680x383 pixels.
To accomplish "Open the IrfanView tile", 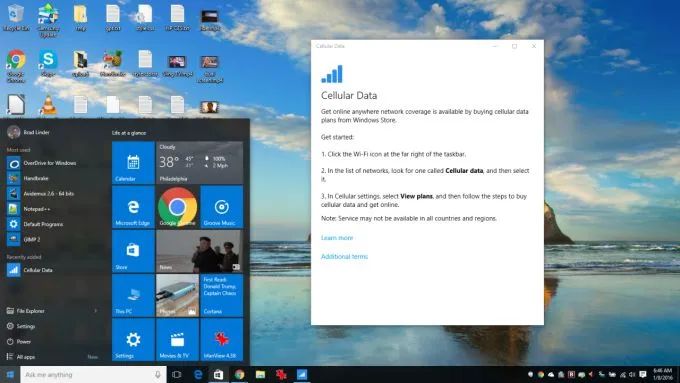I will [222, 340].
